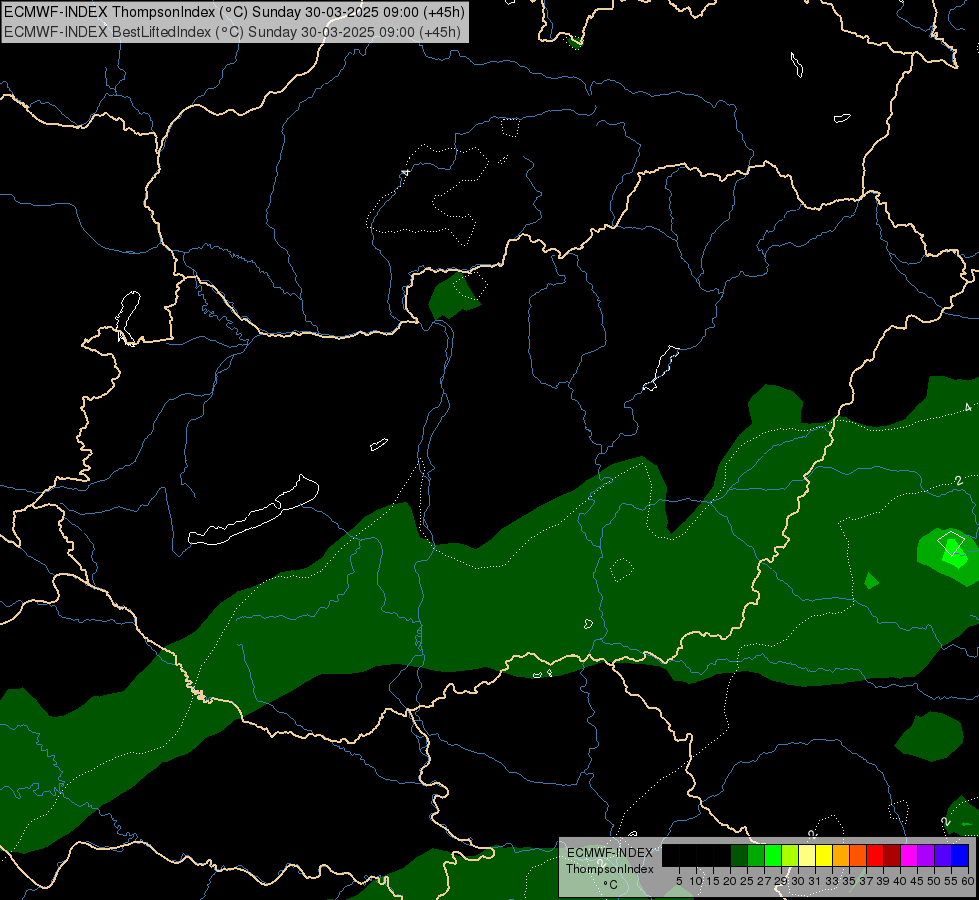979x900 pixels.
Task: Click the ThompsonIndex title line at top
Action: [x=234, y=12]
